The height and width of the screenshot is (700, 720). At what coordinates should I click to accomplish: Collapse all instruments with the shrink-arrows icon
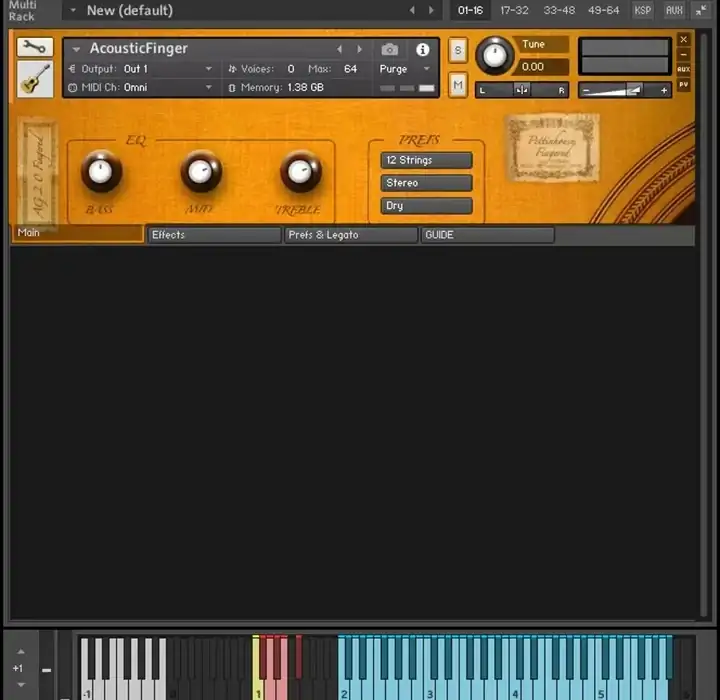(x=701, y=10)
